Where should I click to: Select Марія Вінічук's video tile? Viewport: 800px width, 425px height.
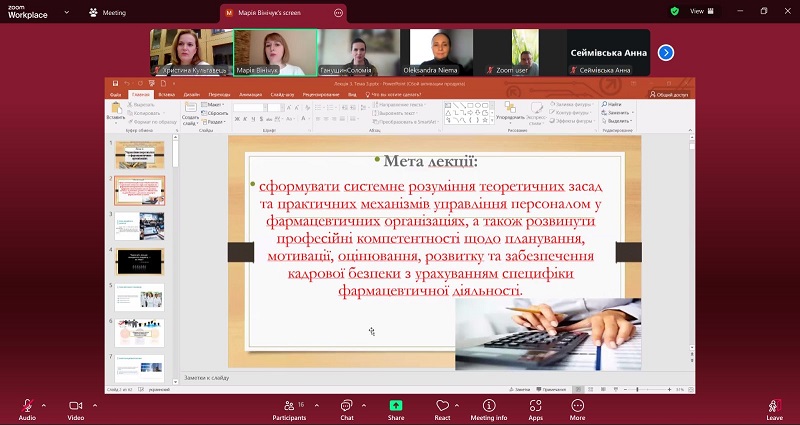(x=275, y=52)
